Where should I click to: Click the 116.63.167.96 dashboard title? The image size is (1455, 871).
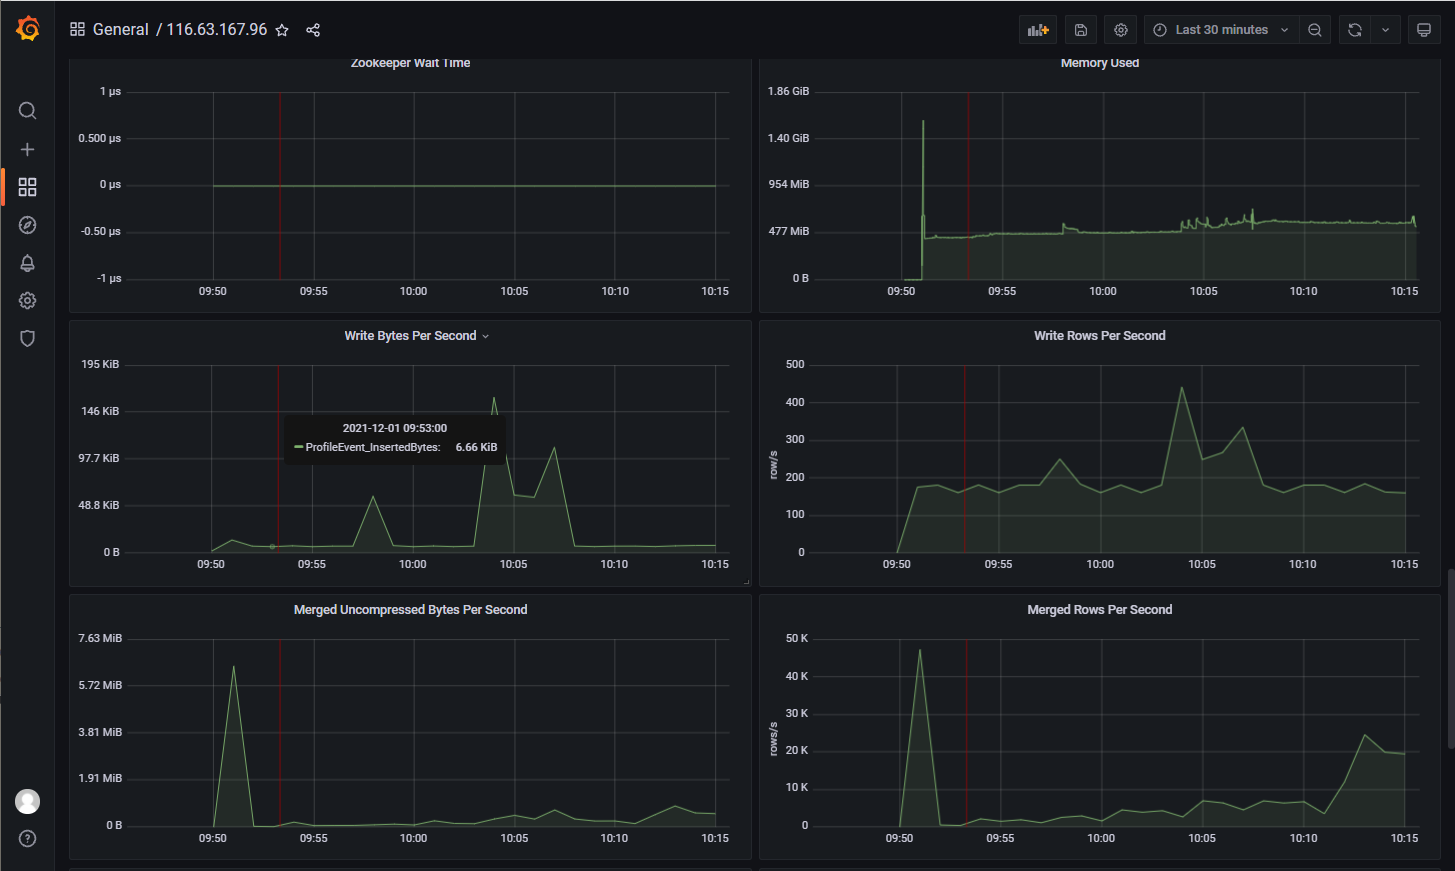pos(217,30)
